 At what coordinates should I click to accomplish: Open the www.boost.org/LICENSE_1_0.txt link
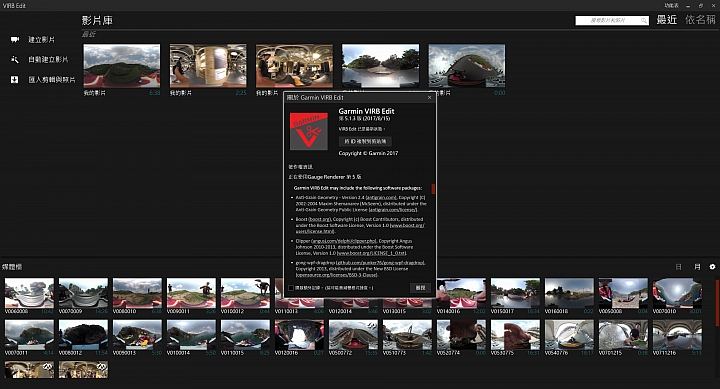371,253
